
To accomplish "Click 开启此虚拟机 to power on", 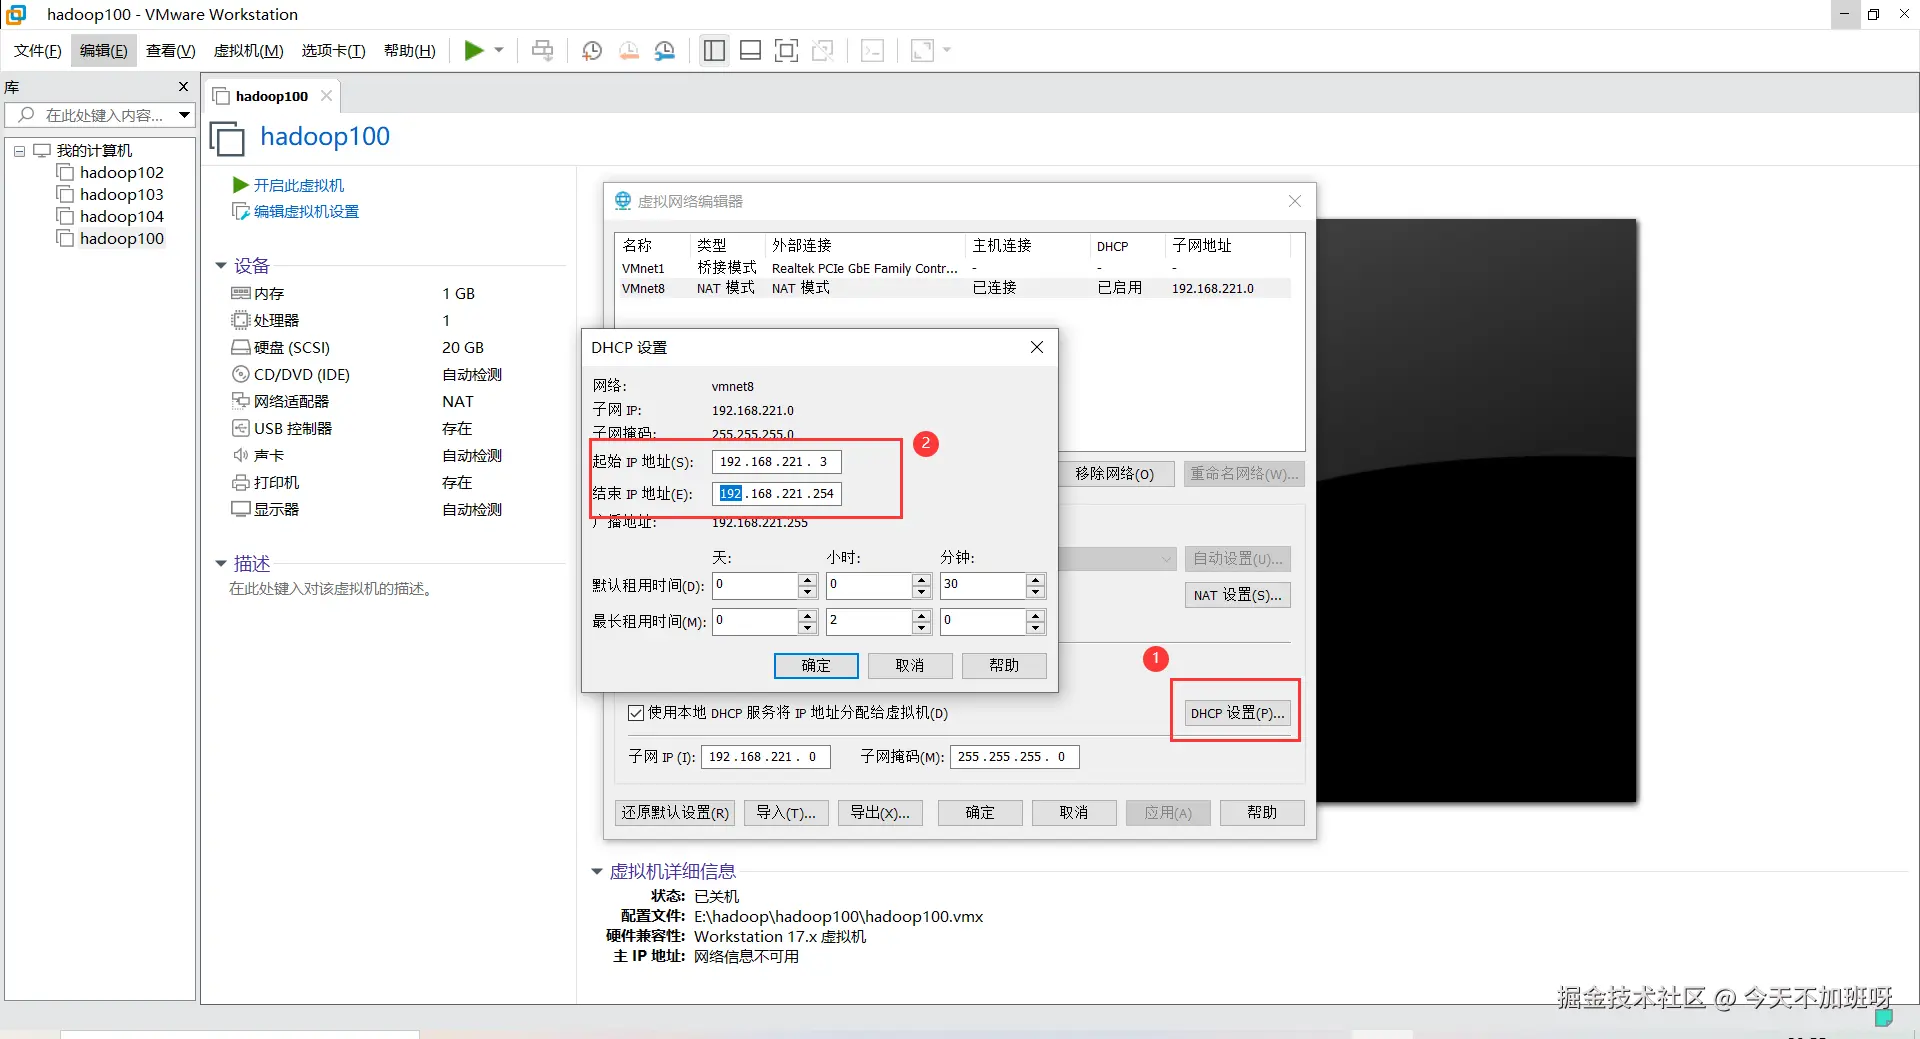I will (x=298, y=186).
